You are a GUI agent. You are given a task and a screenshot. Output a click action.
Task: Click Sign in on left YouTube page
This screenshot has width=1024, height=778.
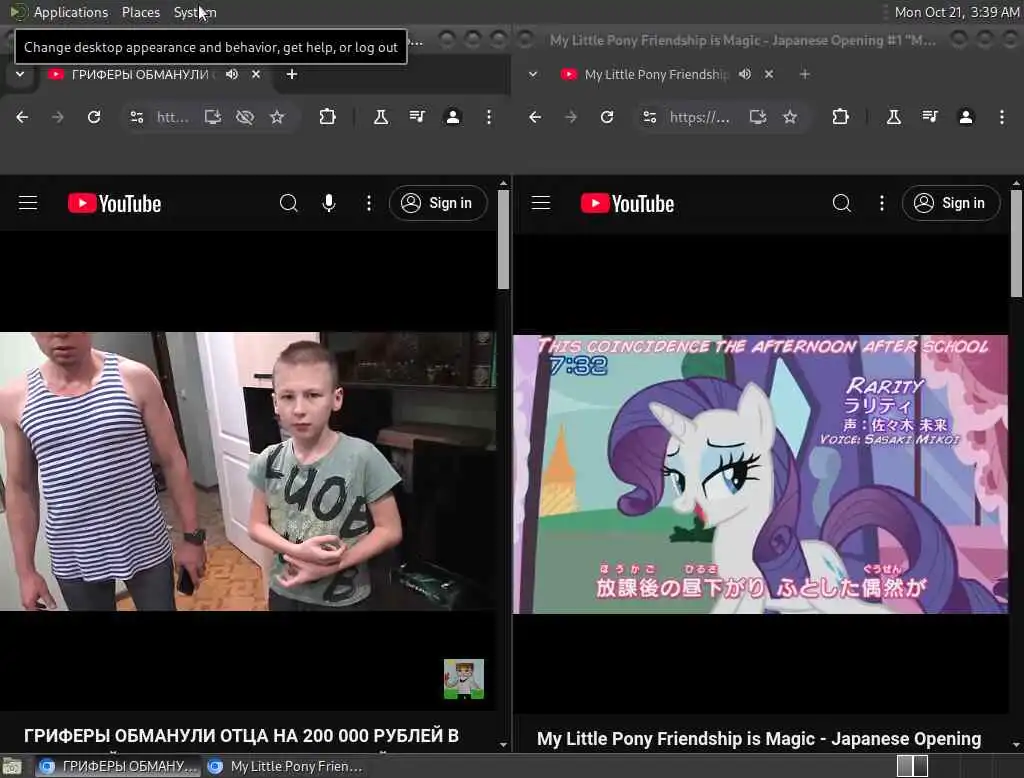[x=438, y=203]
